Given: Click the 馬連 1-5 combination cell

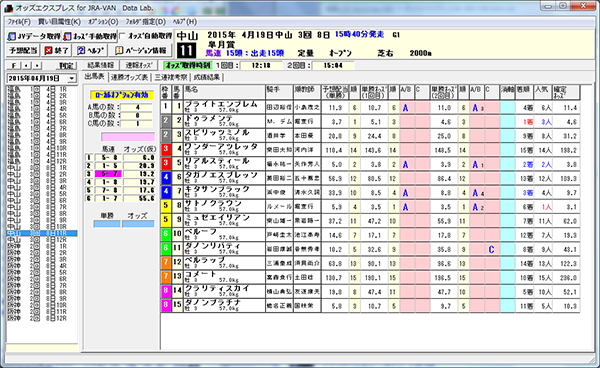Looking at the screenshot, I should point(109,166).
